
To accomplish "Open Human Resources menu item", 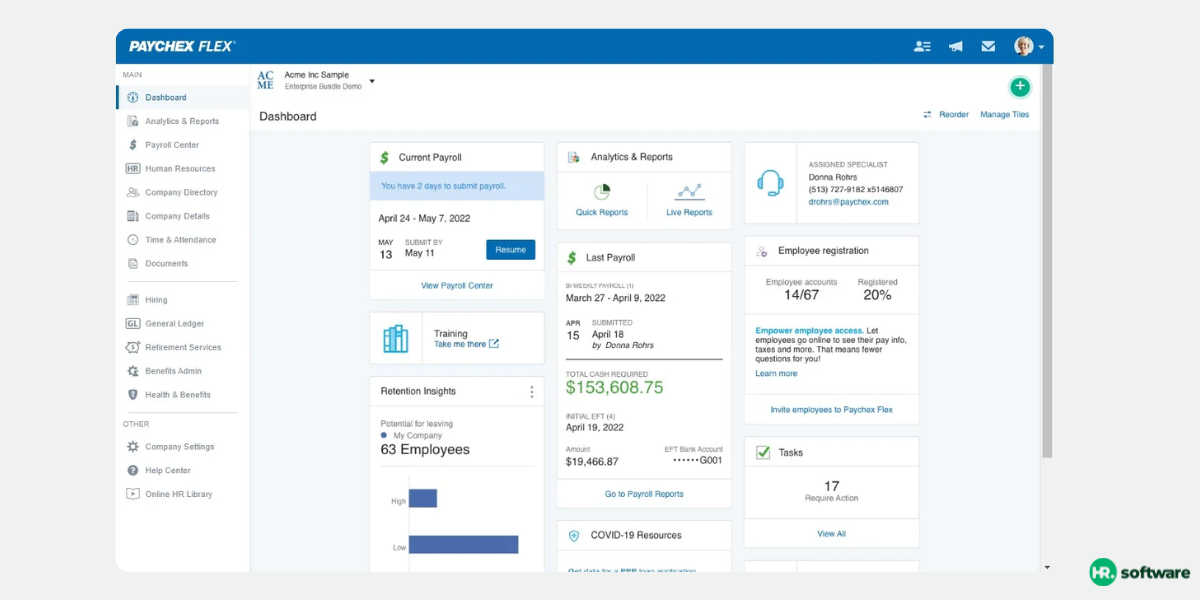I will (x=182, y=169).
